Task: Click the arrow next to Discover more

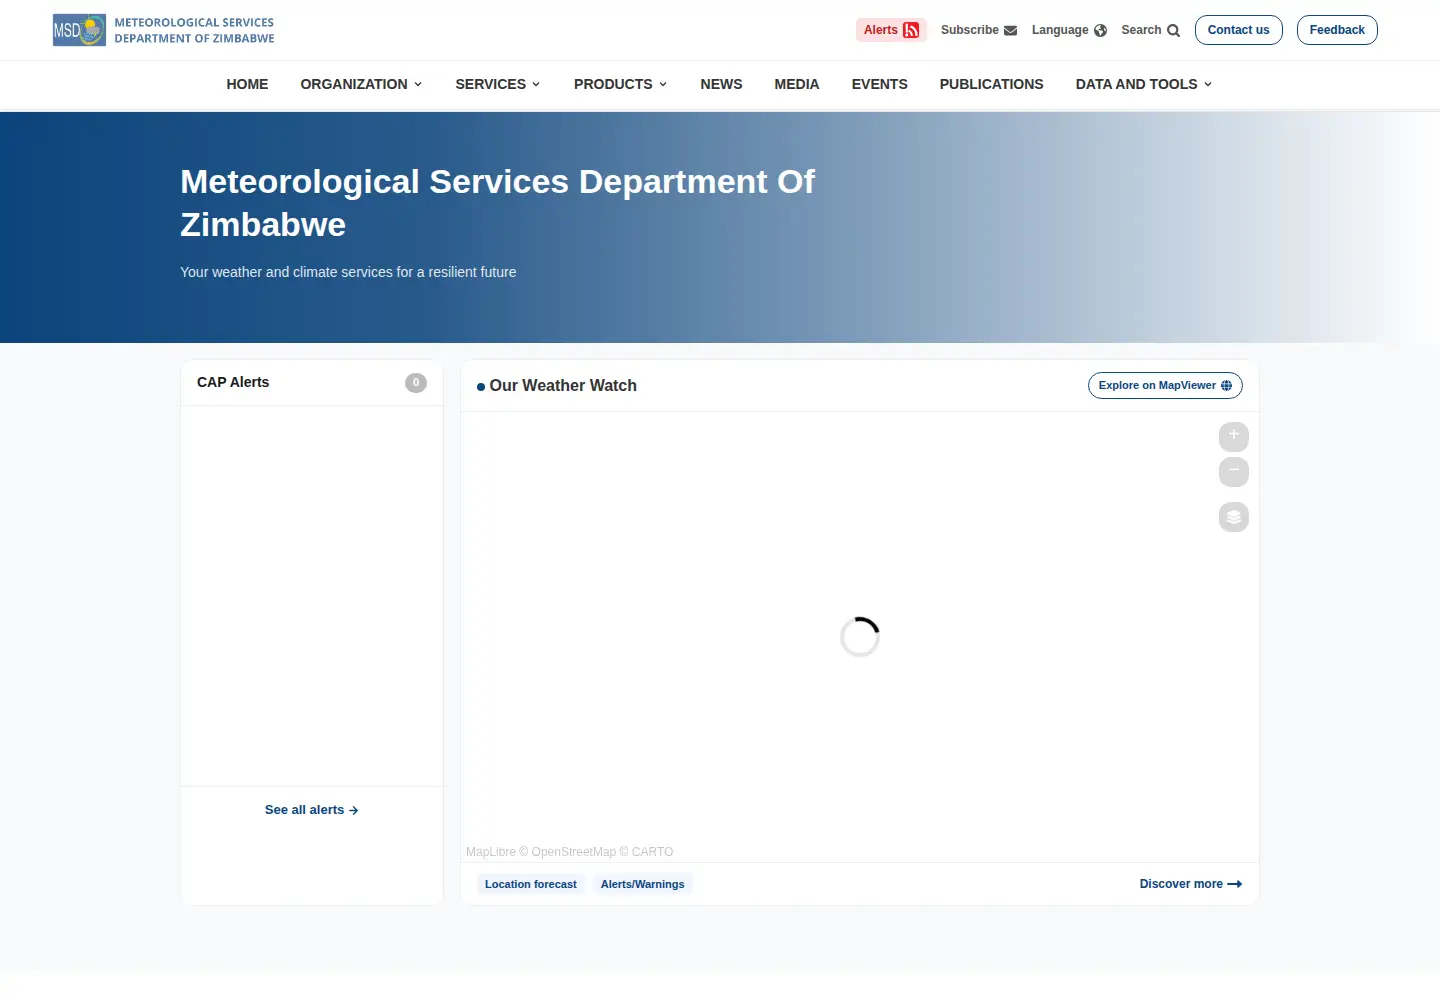Action: click(1235, 884)
